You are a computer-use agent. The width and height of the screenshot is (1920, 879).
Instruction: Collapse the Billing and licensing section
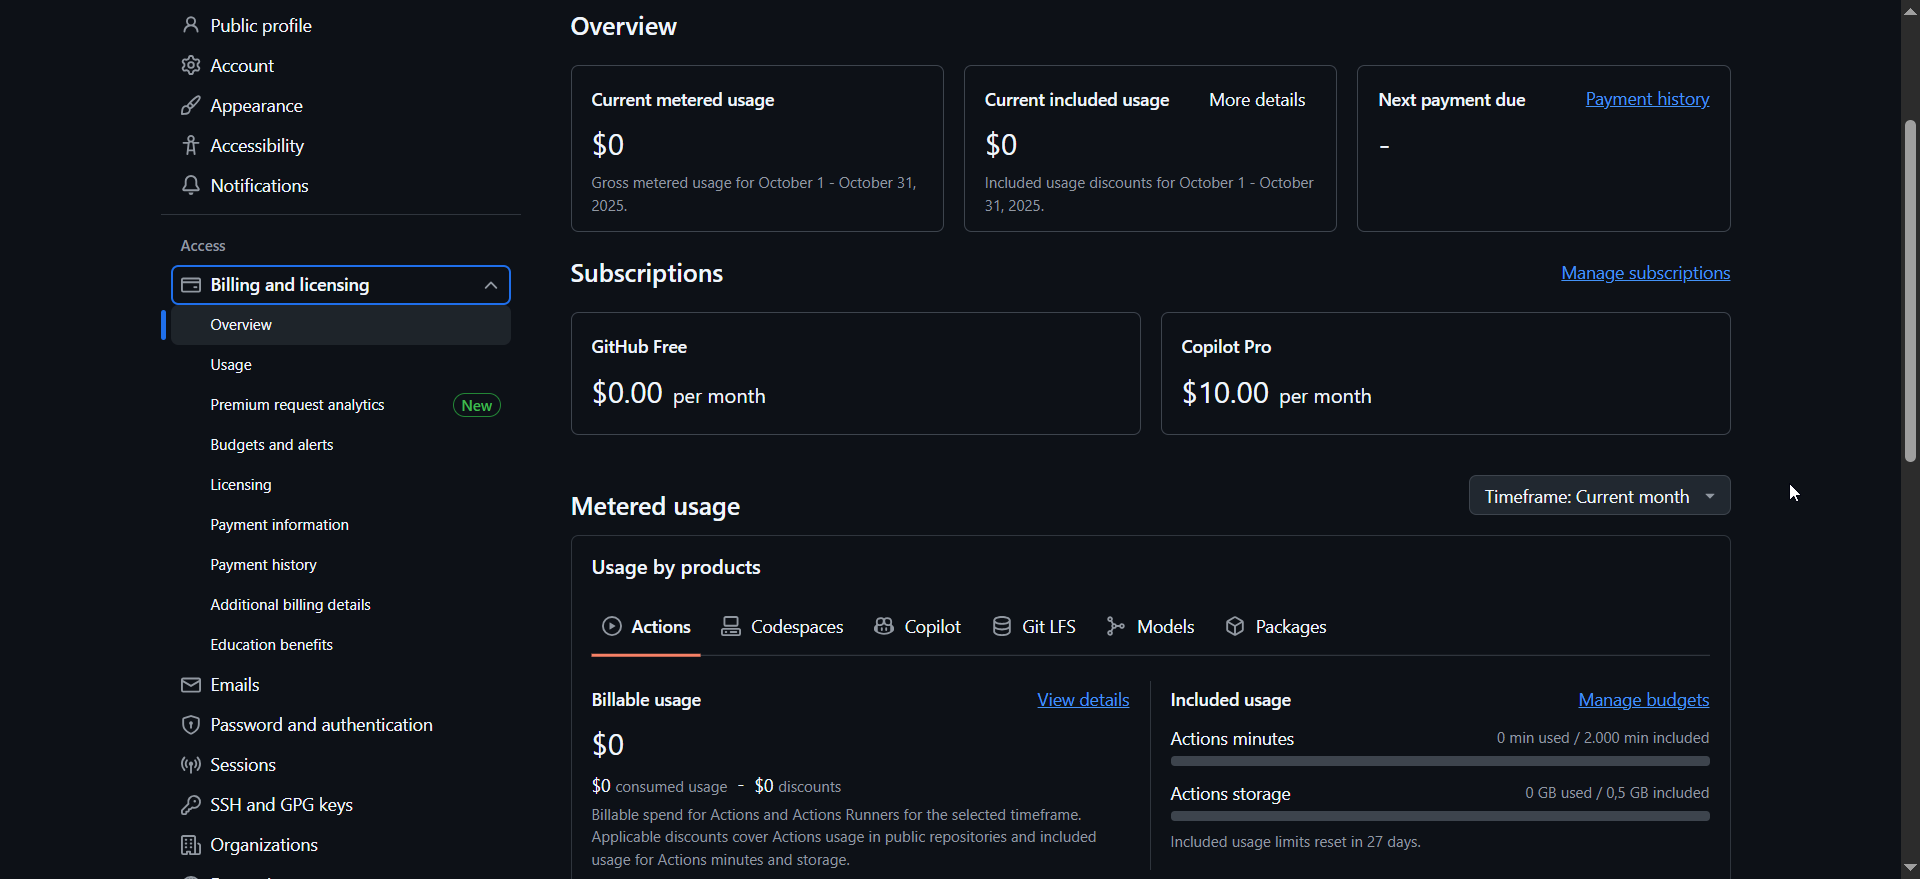coord(490,285)
